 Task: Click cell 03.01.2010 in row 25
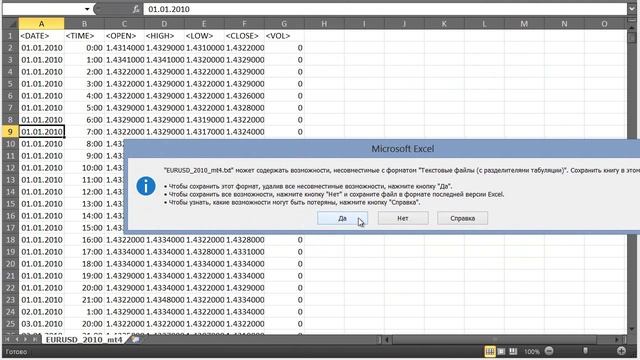click(x=41, y=324)
